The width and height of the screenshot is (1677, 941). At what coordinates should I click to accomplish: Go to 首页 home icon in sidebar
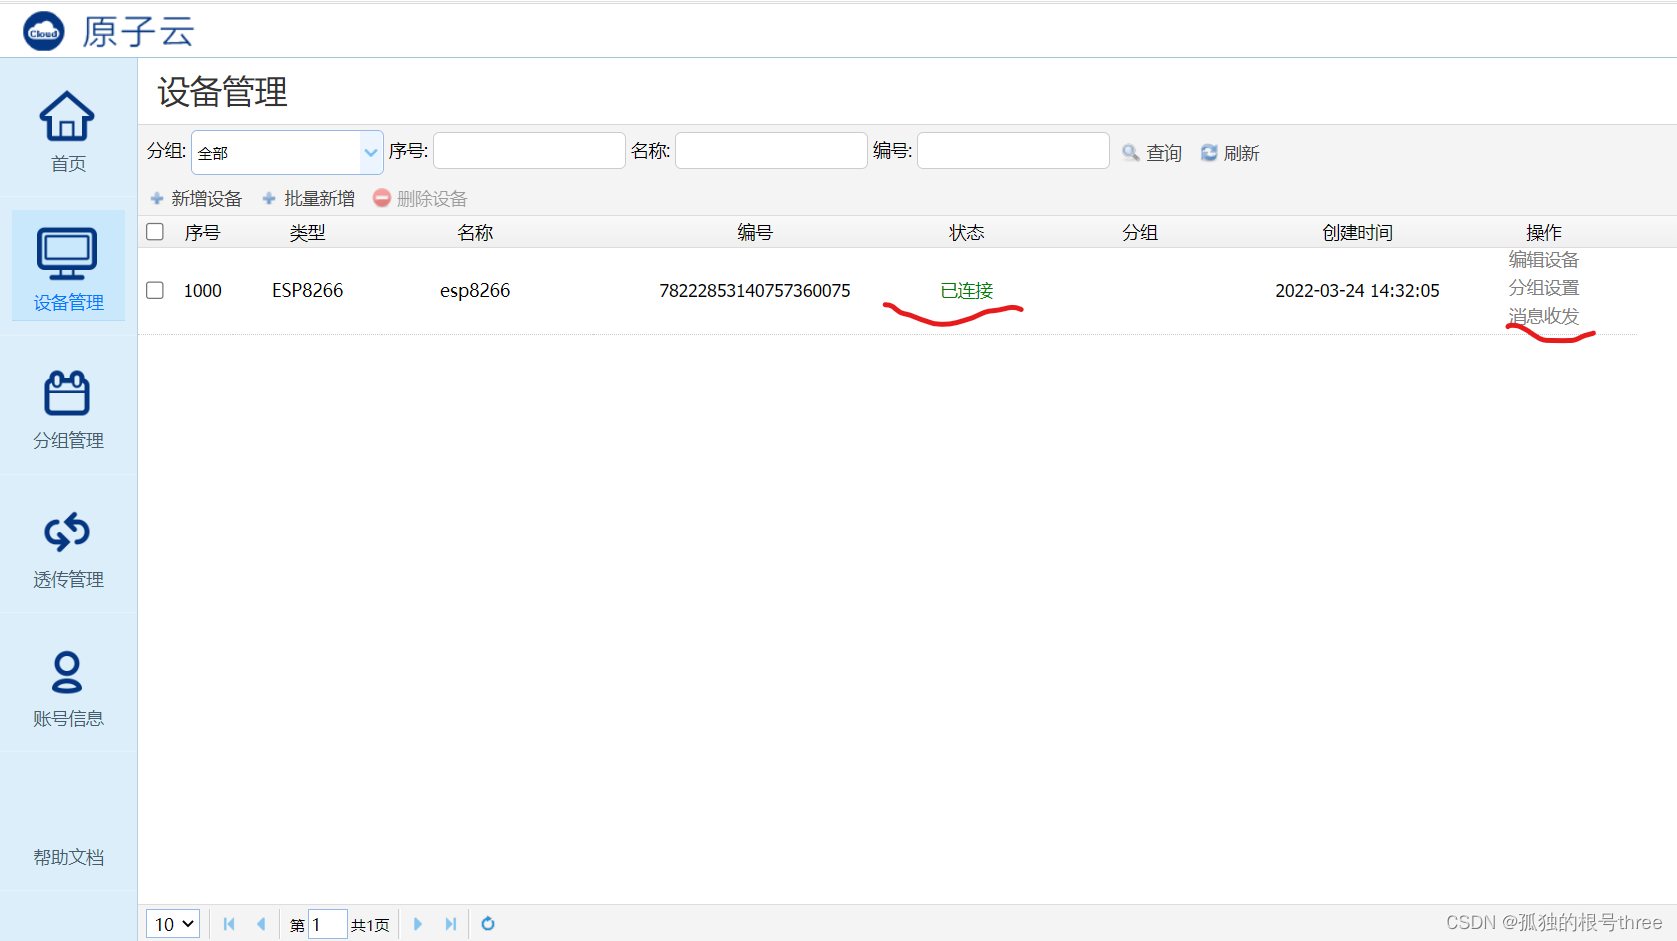coord(67,116)
